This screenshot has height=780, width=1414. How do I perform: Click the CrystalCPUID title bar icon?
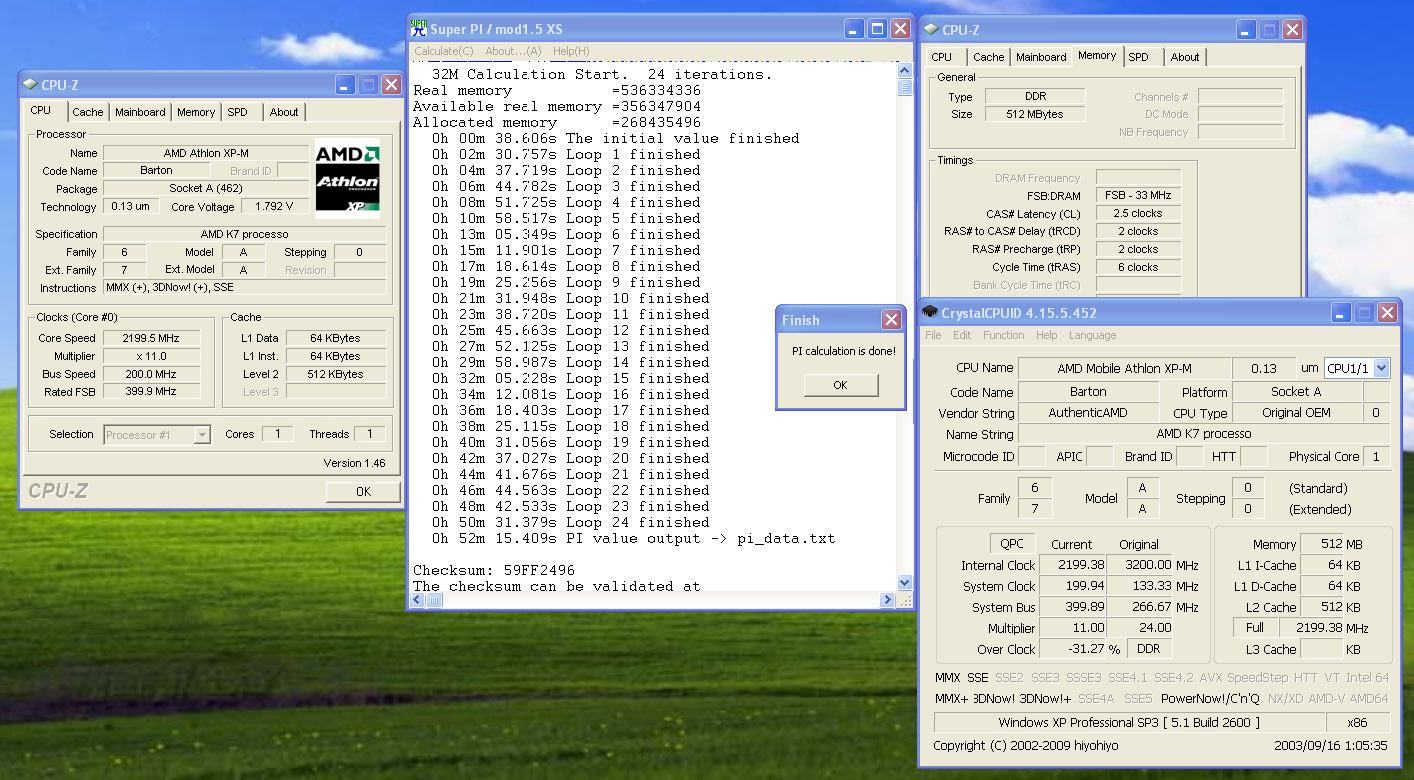[x=930, y=313]
